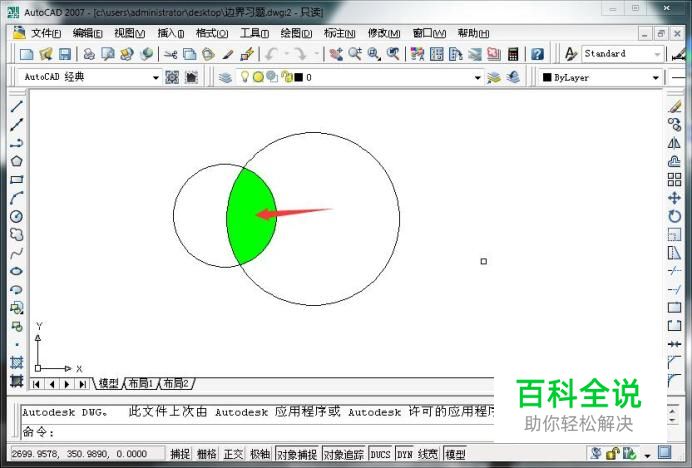Open the layer list dropdown arrow

coord(477,78)
